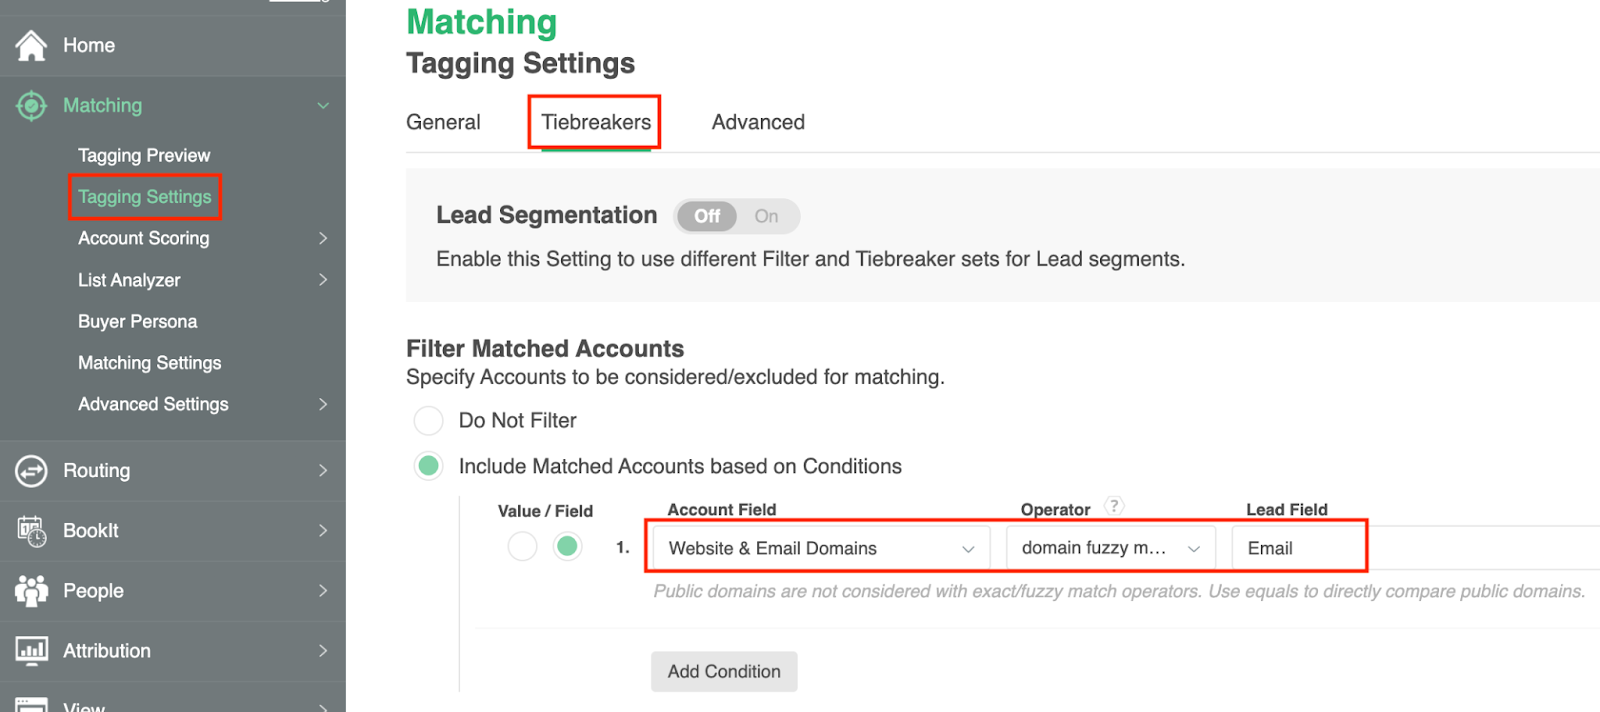
Task: Switch to the Advanced tab
Action: pos(758,122)
